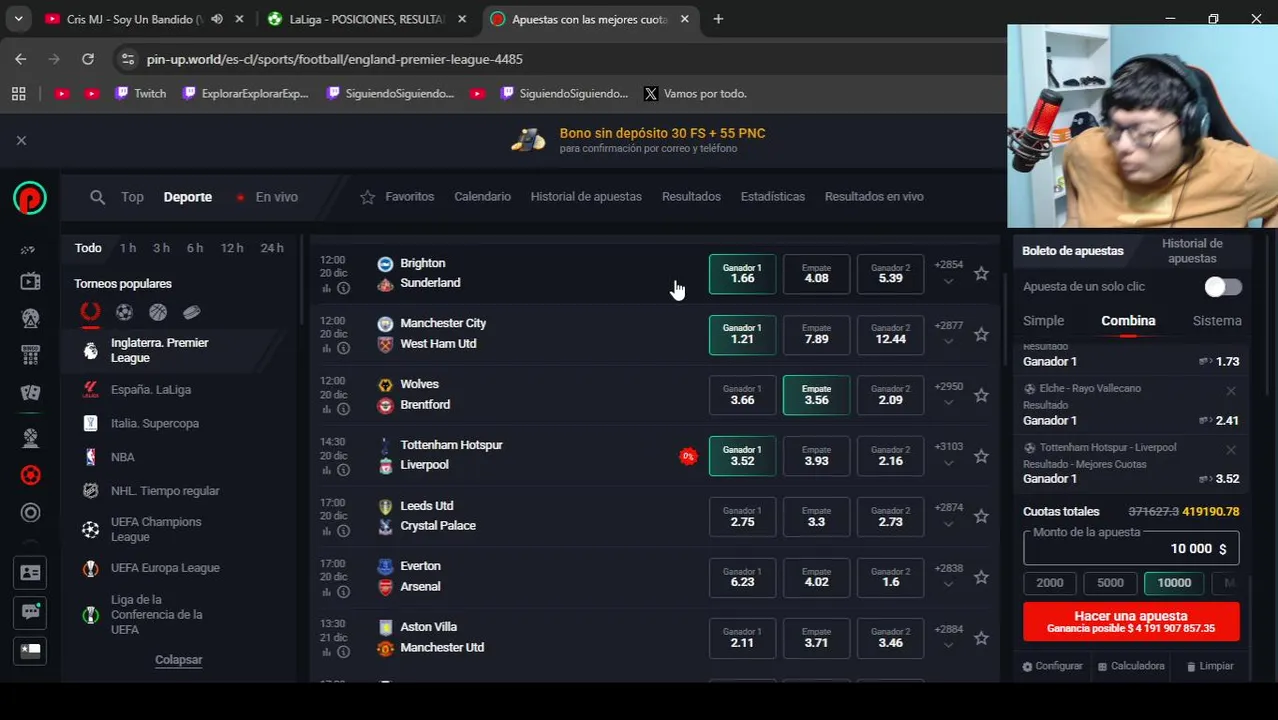Choose the 2000 quick stake button

(x=1050, y=583)
